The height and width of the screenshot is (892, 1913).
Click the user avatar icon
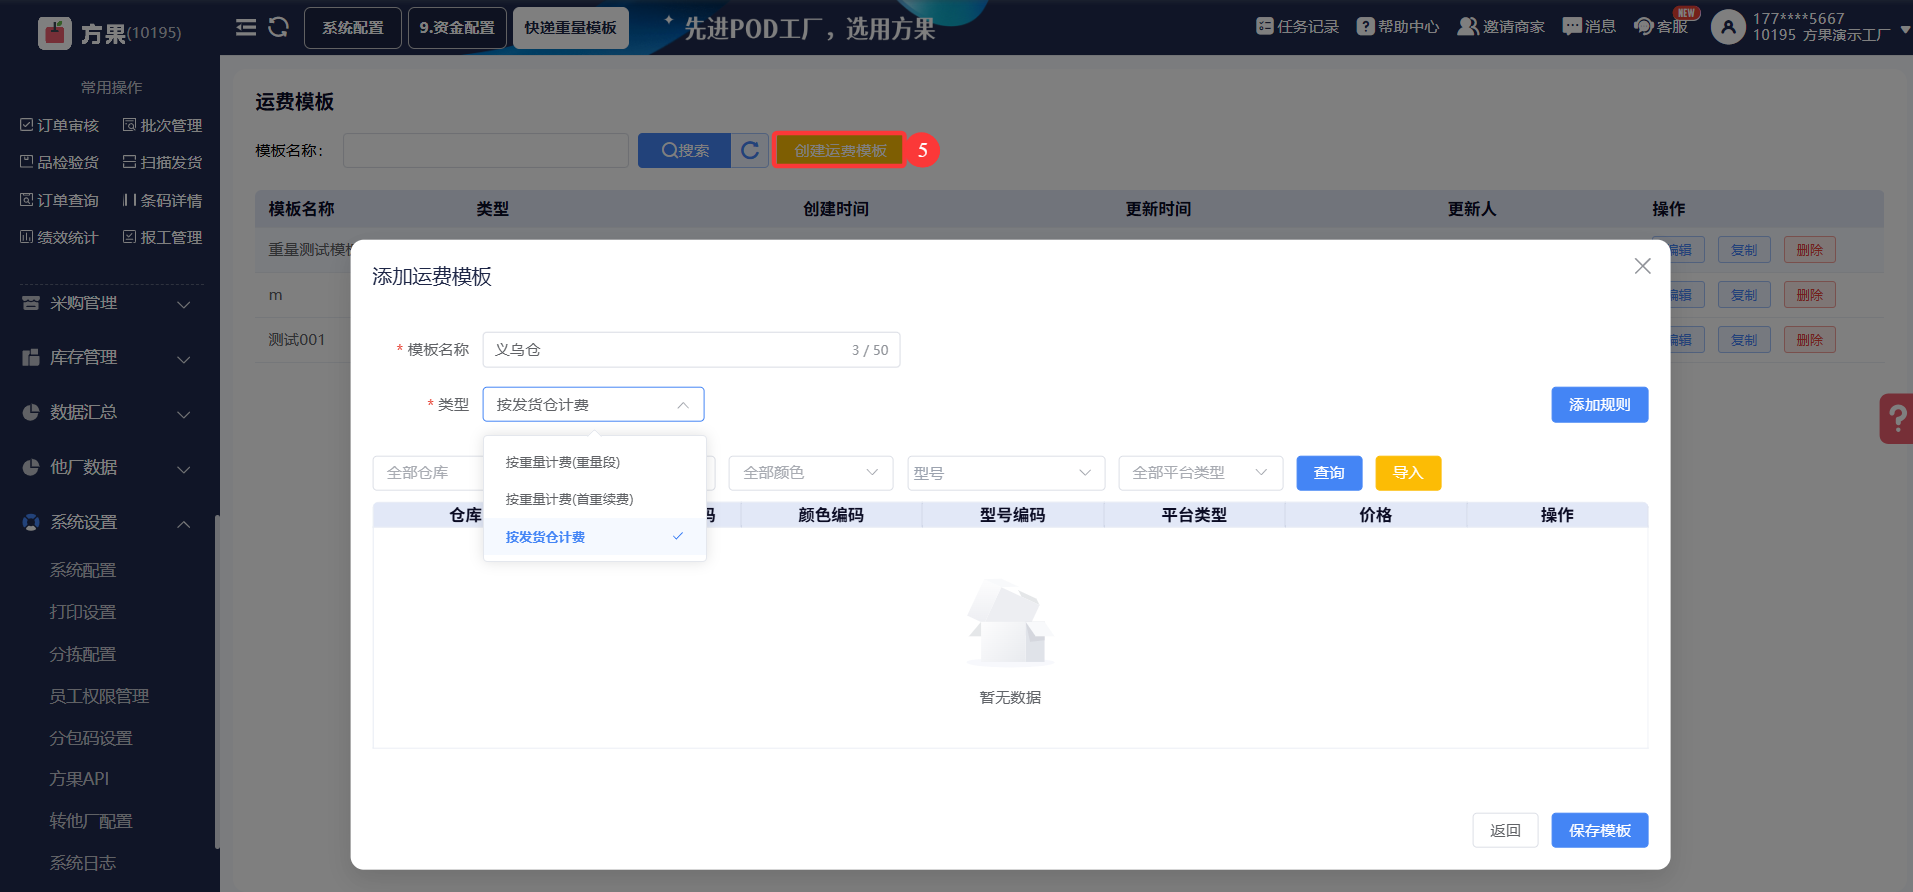(1728, 27)
